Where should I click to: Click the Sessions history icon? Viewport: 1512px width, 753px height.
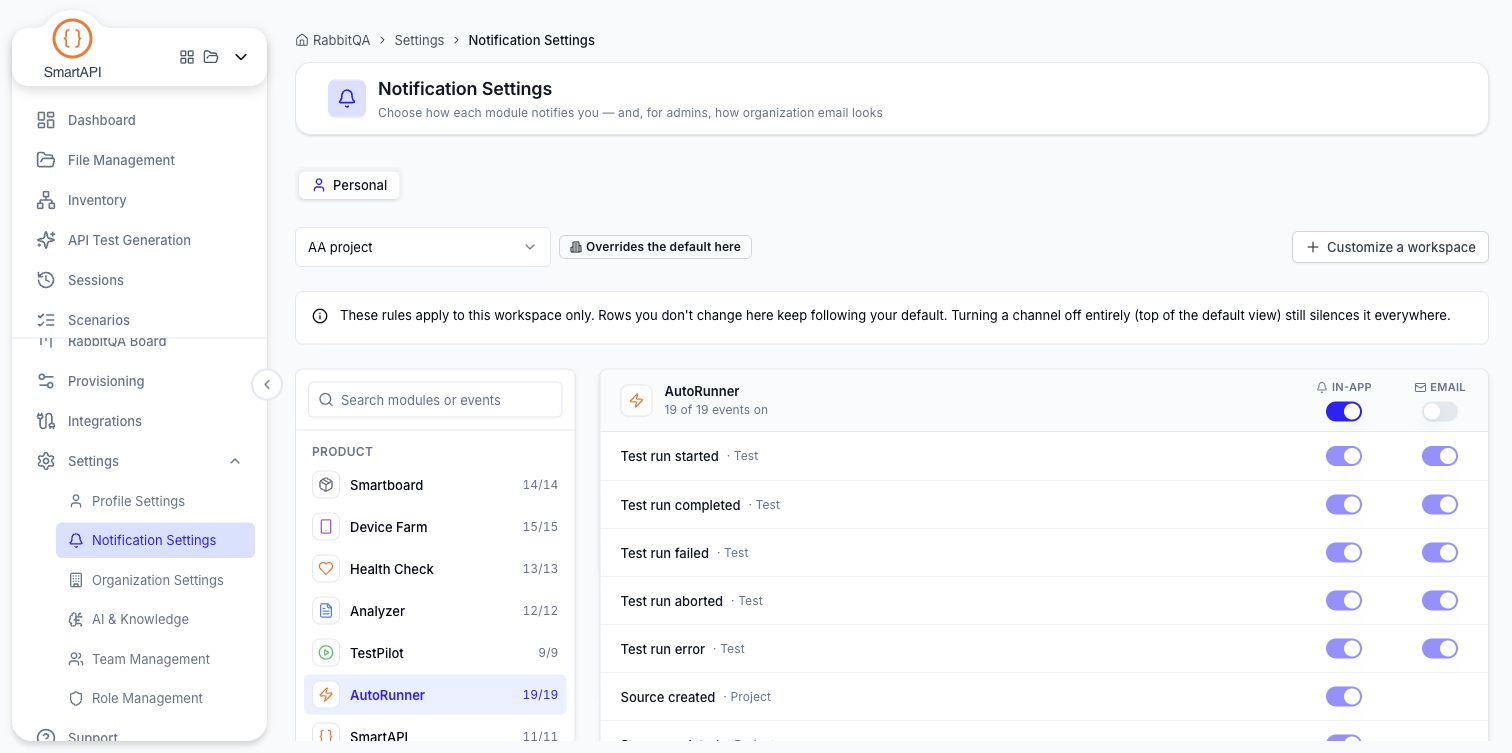tap(46, 280)
